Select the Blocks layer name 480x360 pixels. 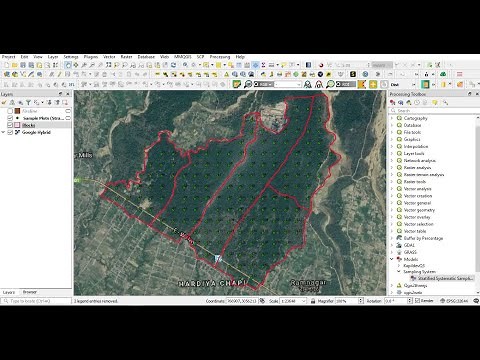pos(29,125)
